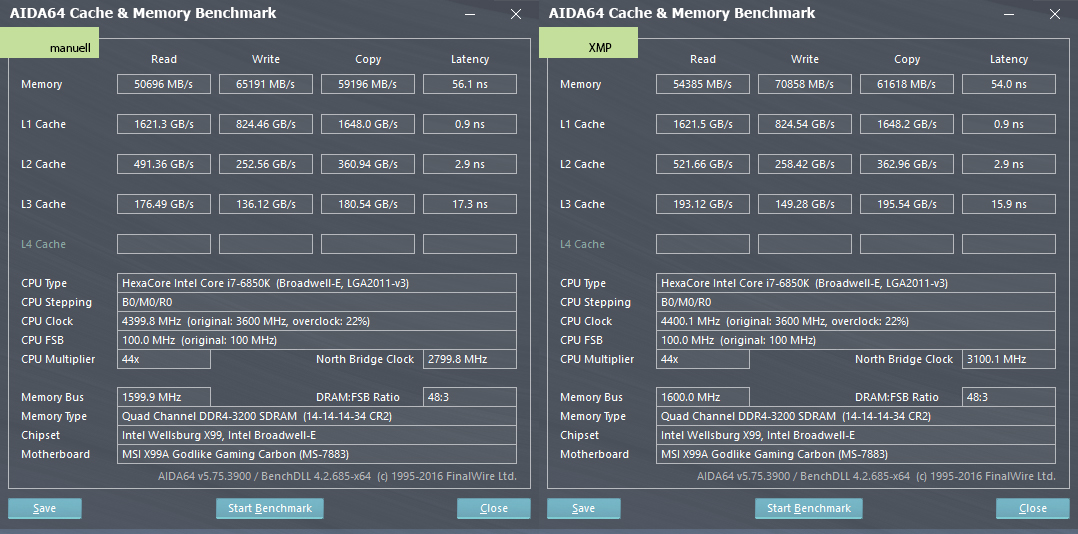1078x534 pixels.
Task: Click the manuell label tag
Action: pyautogui.click(x=50, y=43)
